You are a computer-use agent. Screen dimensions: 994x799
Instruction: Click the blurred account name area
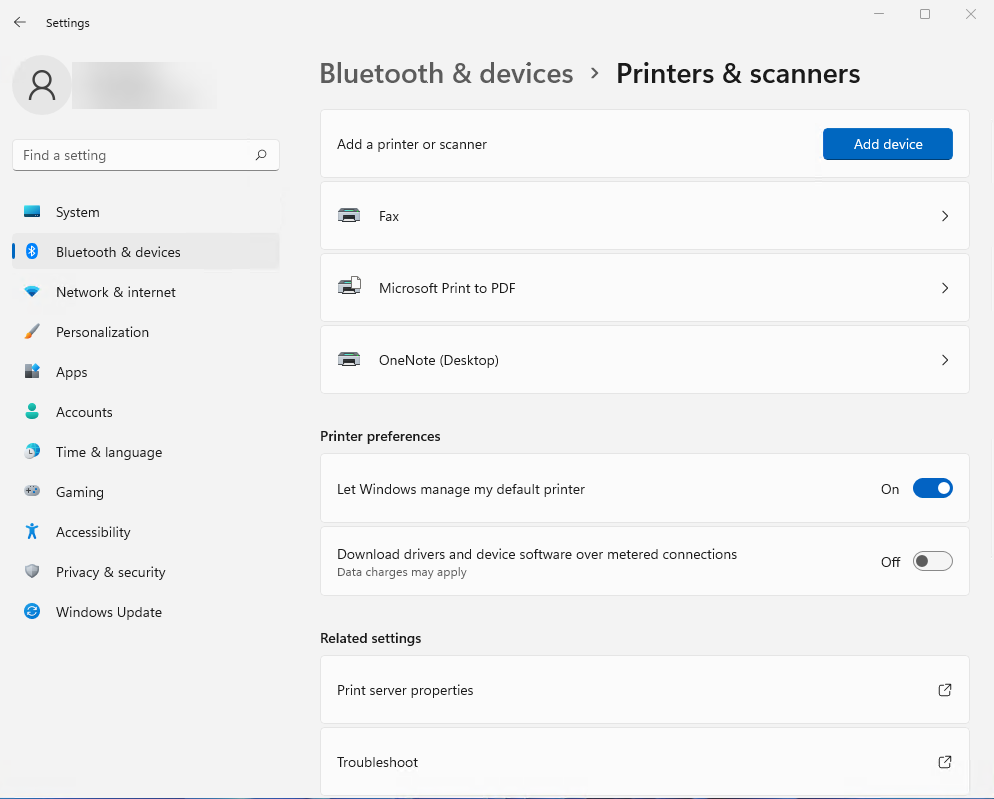coord(145,85)
